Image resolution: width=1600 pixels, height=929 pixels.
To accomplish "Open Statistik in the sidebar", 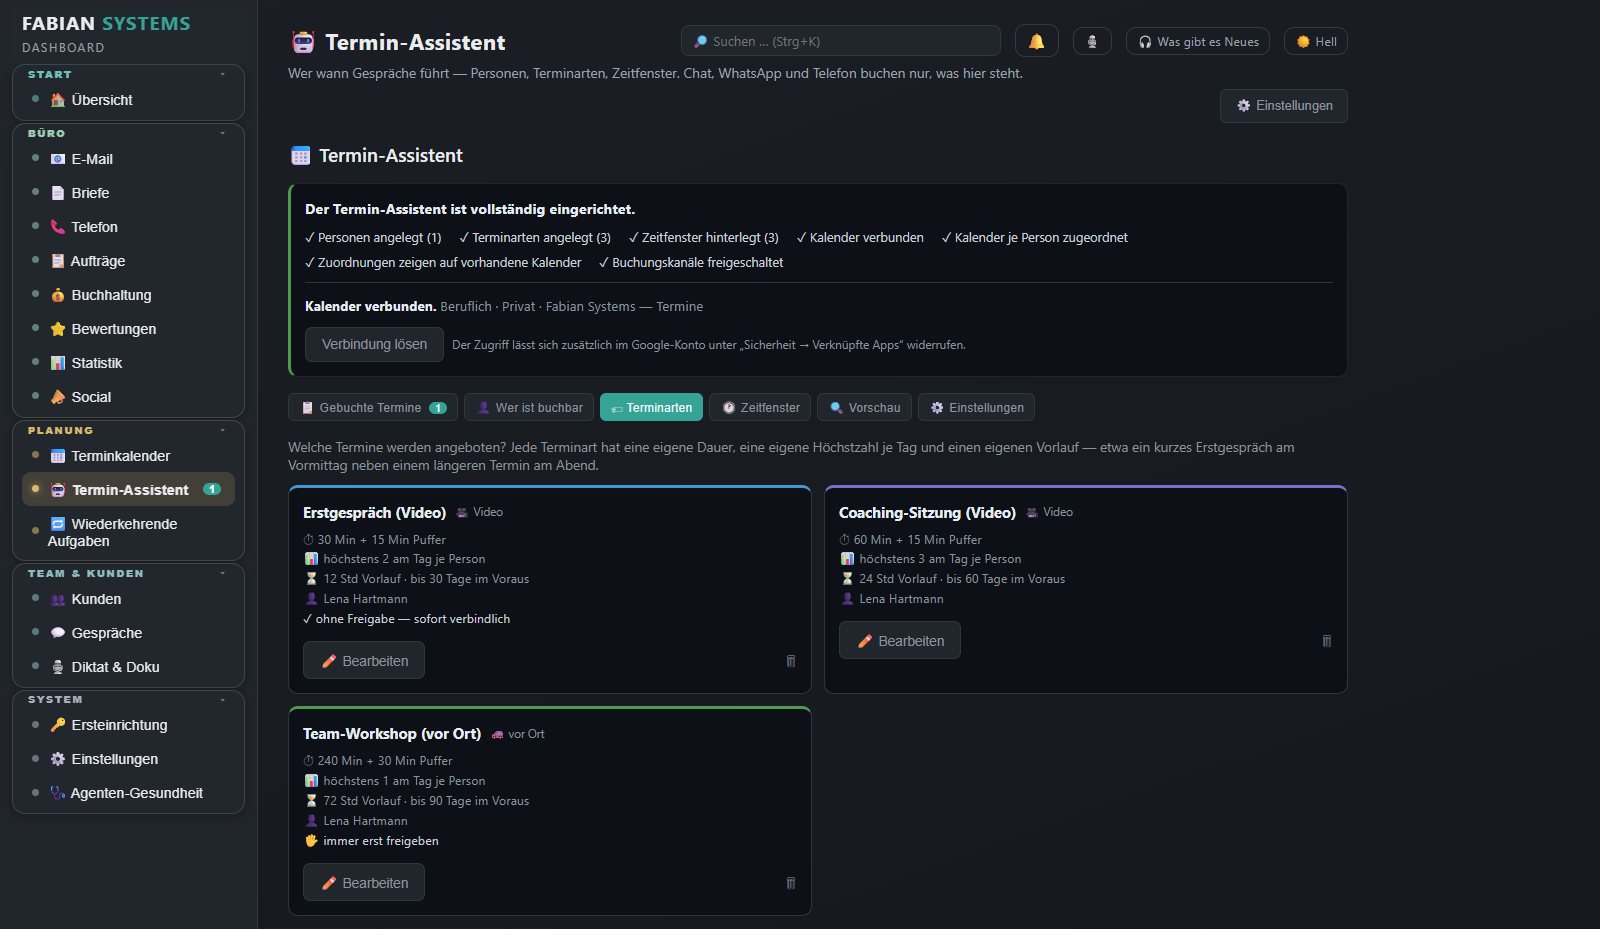I will tap(128, 363).
